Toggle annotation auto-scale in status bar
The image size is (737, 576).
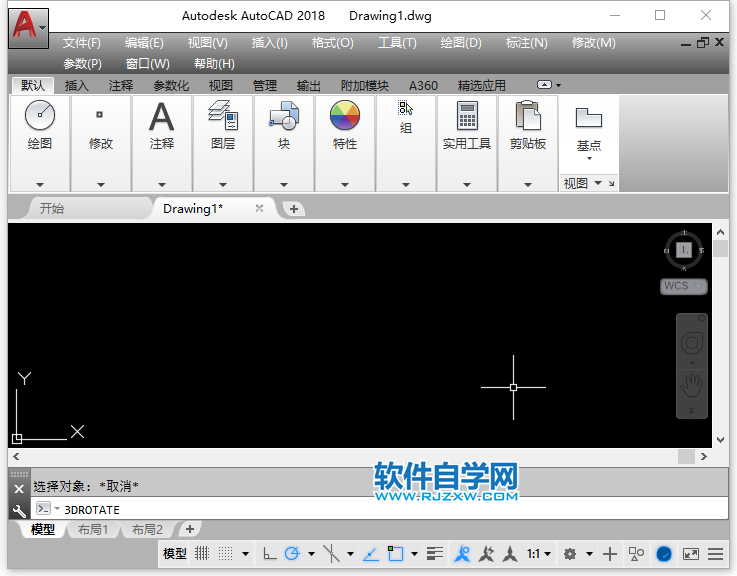pyautogui.click(x=486, y=554)
